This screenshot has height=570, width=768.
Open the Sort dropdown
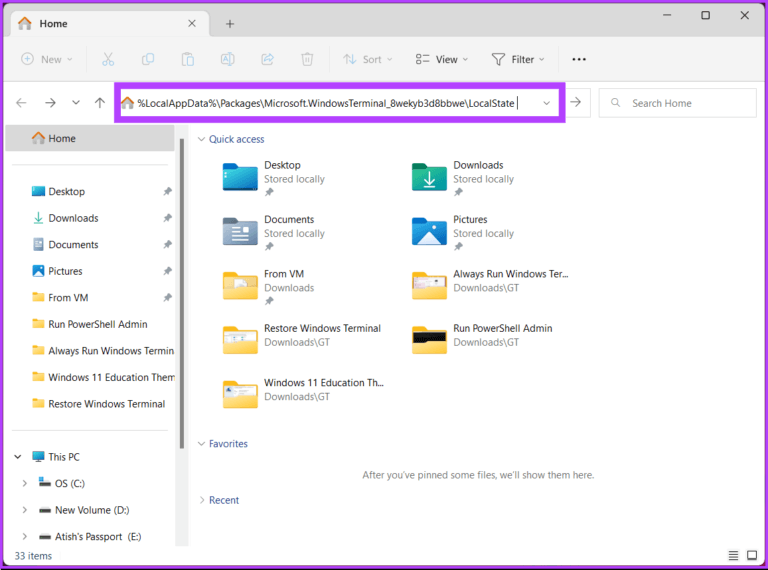click(x=368, y=59)
